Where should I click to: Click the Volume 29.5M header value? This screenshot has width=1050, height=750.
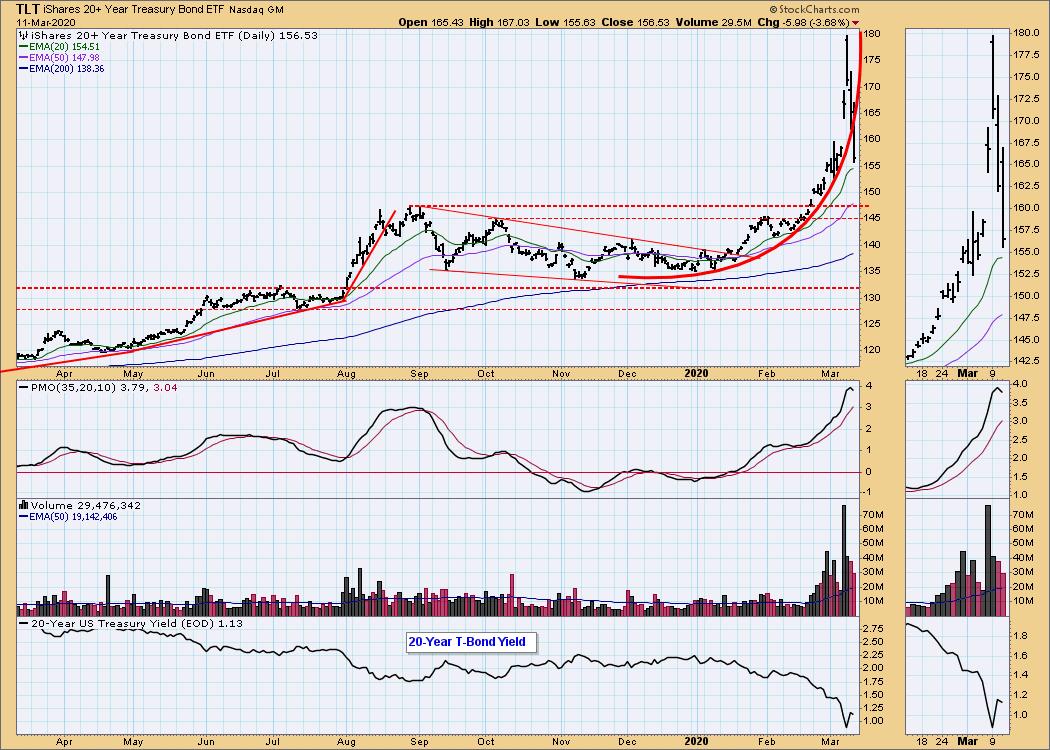pyautogui.click(x=713, y=22)
